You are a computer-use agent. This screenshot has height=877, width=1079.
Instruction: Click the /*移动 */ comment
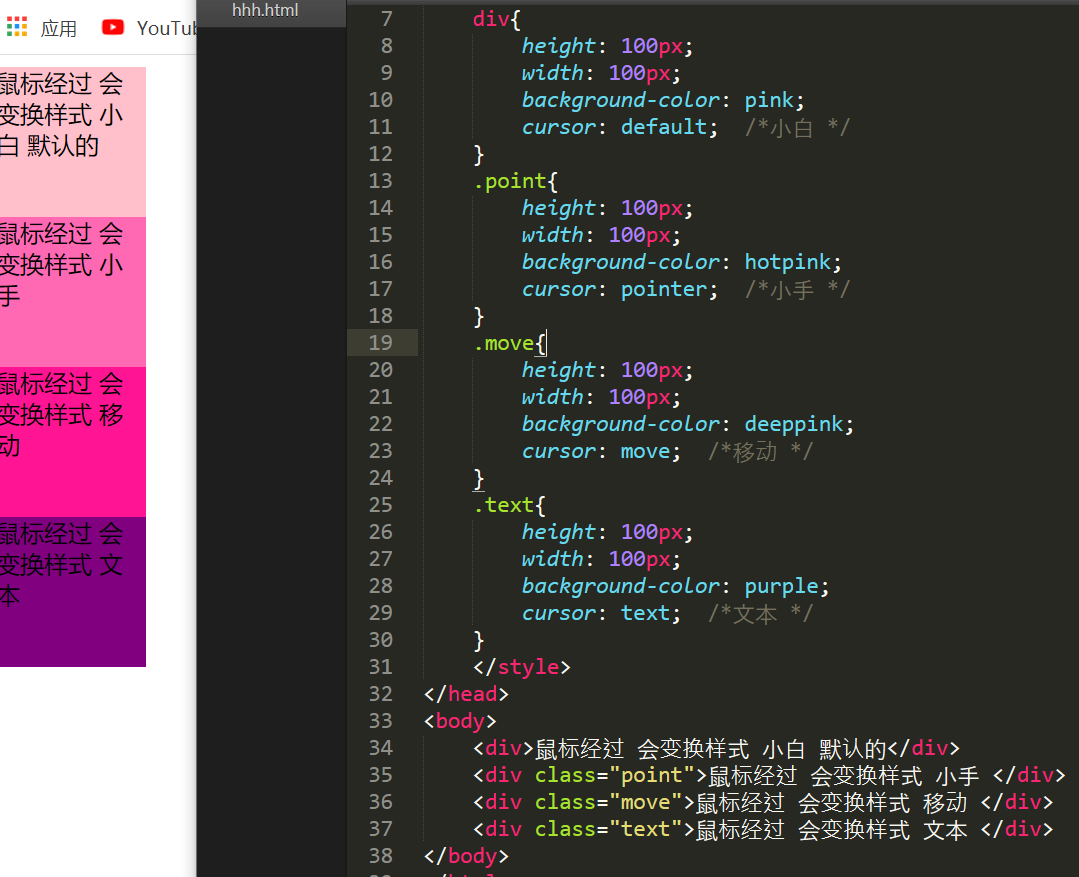(760, 452)
